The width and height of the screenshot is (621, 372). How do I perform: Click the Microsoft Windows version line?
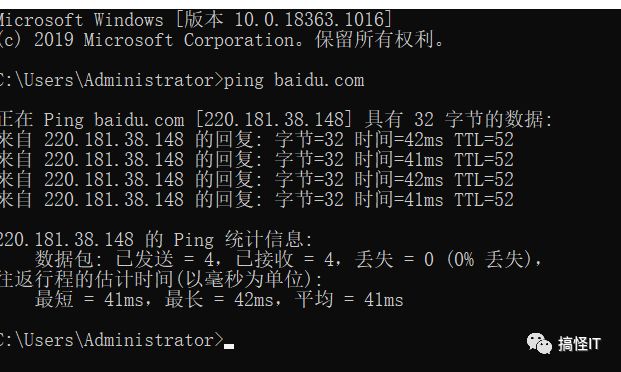pos(196,20)
